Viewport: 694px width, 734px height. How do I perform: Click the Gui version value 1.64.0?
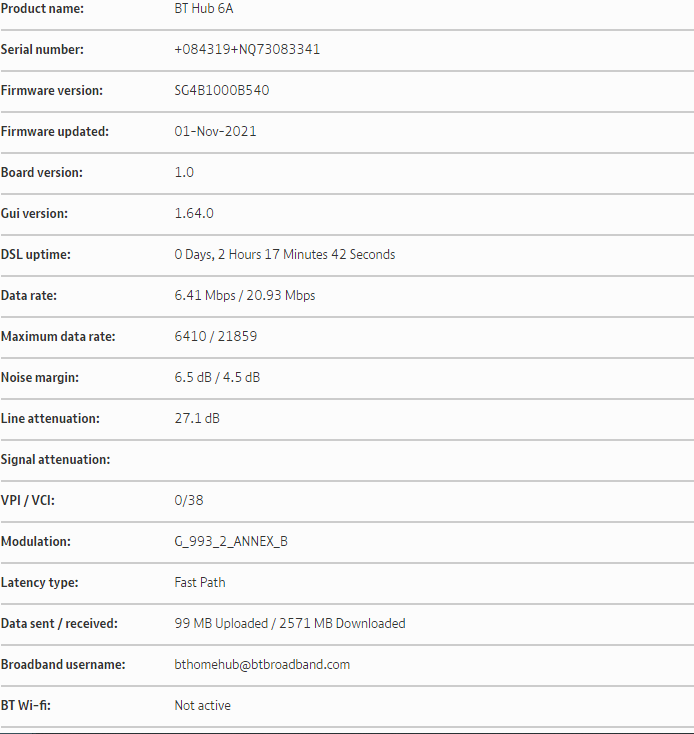click(194, 213)
